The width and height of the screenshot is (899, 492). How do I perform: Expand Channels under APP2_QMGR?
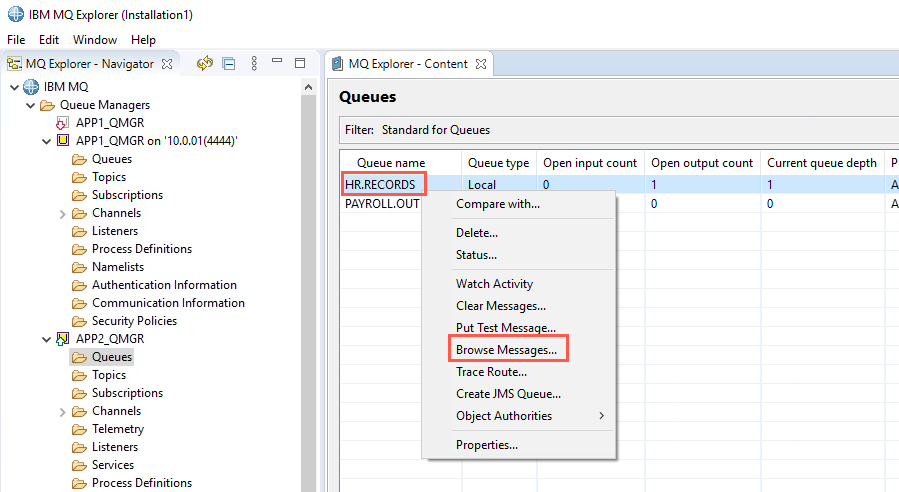click(x=62, y=412)
